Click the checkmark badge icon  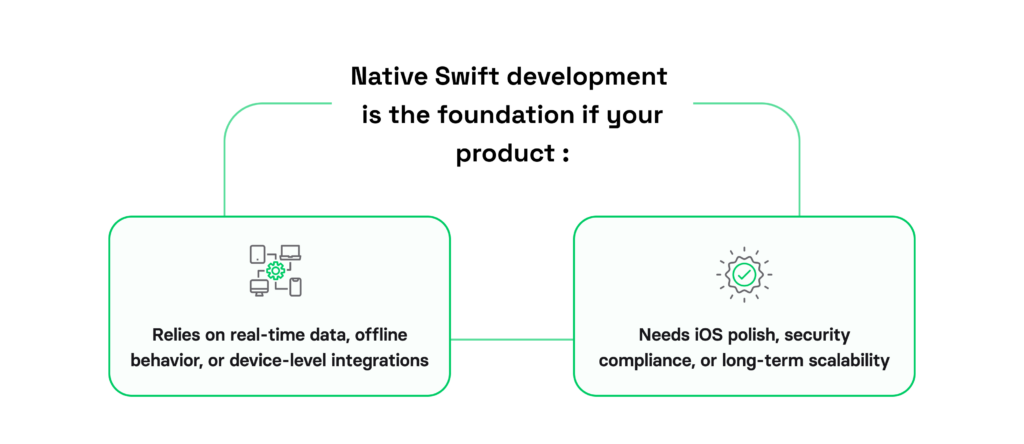coord(744,274)
